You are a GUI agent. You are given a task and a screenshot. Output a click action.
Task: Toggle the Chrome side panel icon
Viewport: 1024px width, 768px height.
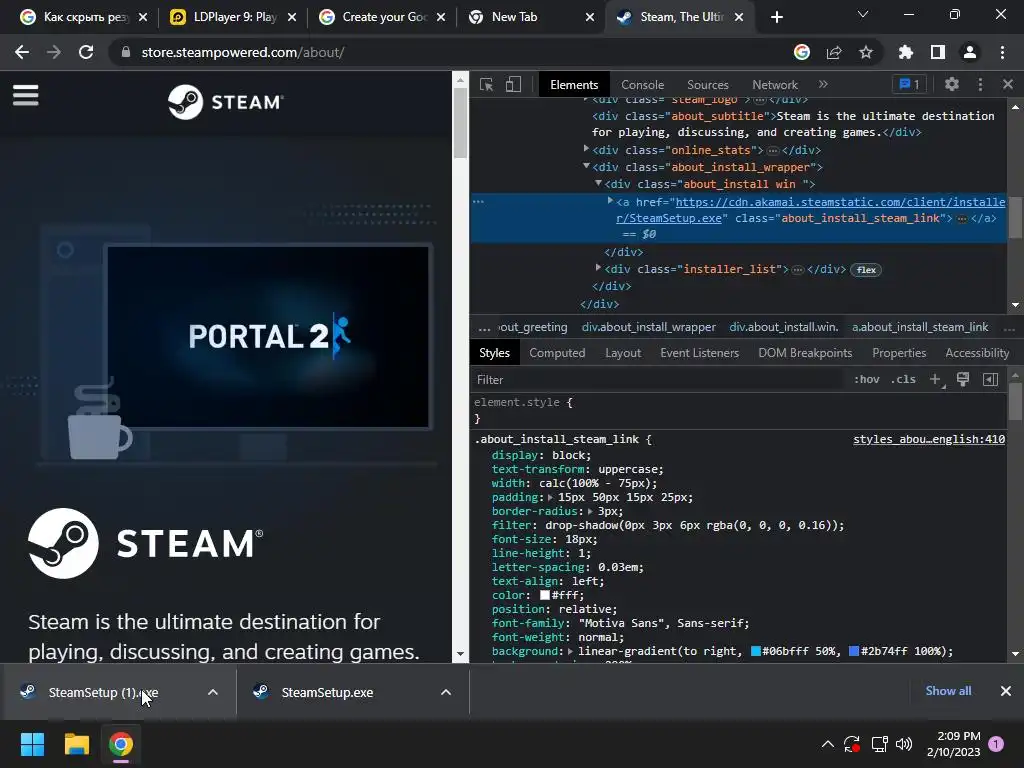pyautogui.click(x=938, y=52)
